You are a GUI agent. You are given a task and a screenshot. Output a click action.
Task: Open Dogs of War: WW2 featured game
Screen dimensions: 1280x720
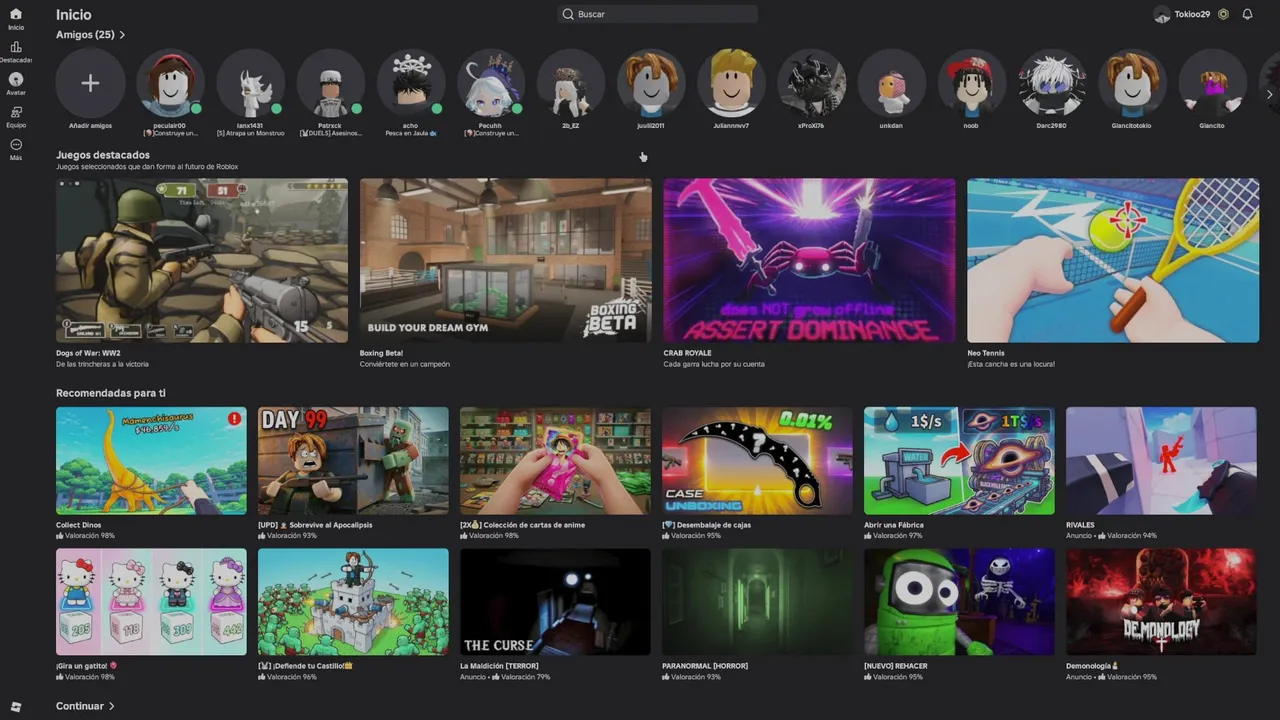(x=202, y=260)
